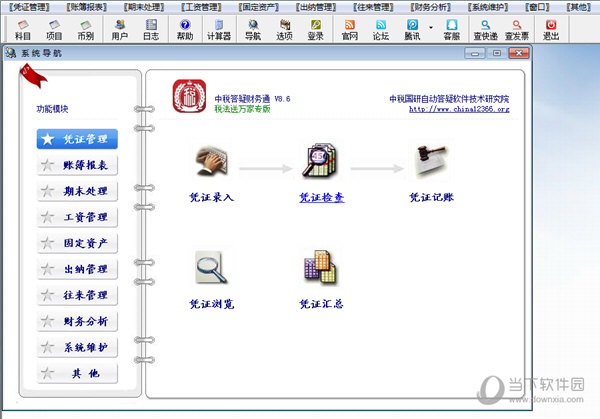Open the [系统维护] menu
Screen dimensions: 600x419
coord(488,7)
